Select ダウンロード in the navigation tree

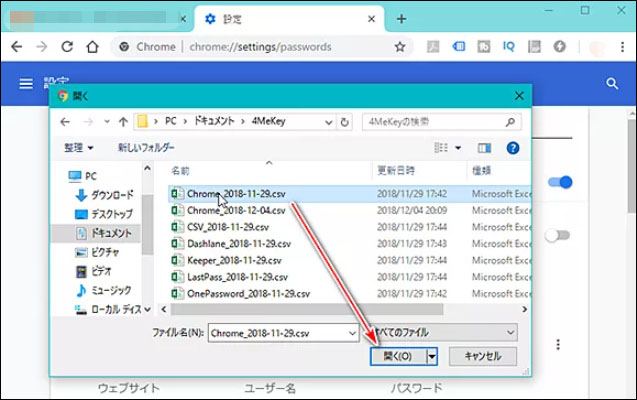104,195
